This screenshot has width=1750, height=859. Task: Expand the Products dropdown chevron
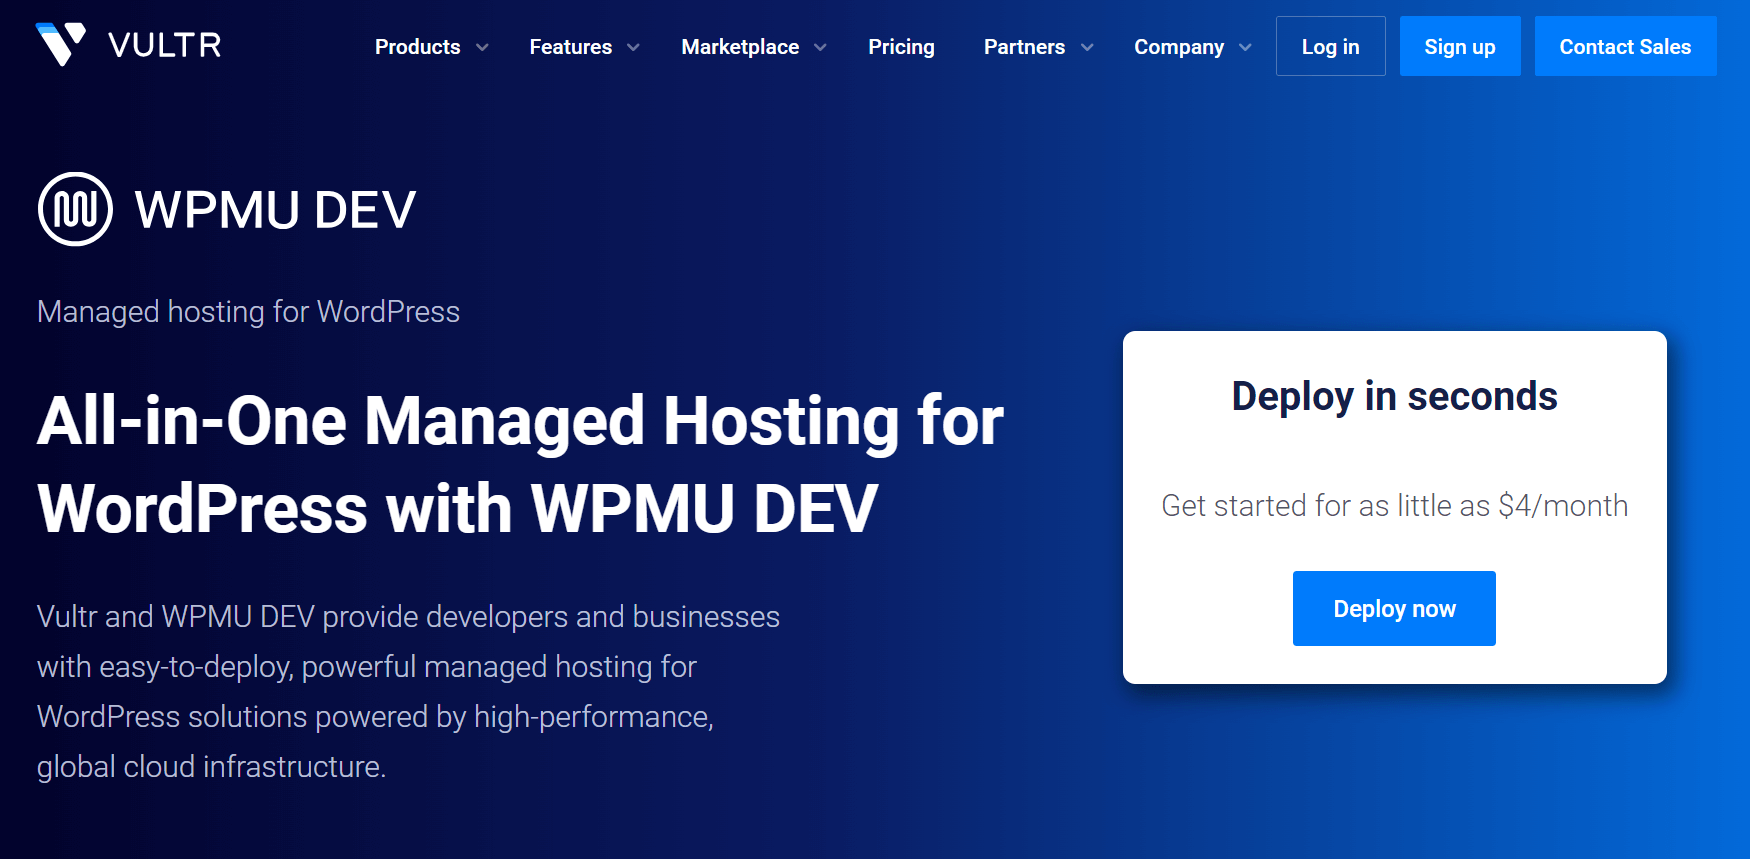(x=482, y=47)
